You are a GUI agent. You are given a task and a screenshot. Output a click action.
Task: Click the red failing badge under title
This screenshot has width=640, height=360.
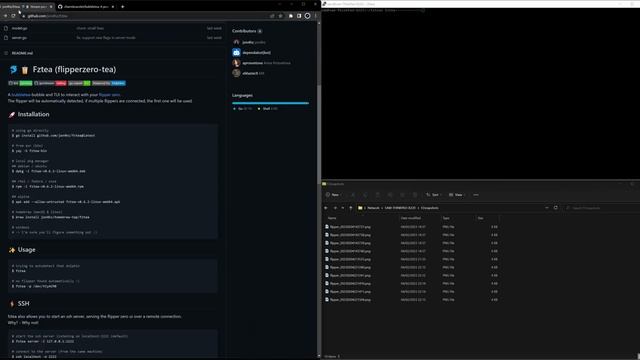click(x=61, y=83)
